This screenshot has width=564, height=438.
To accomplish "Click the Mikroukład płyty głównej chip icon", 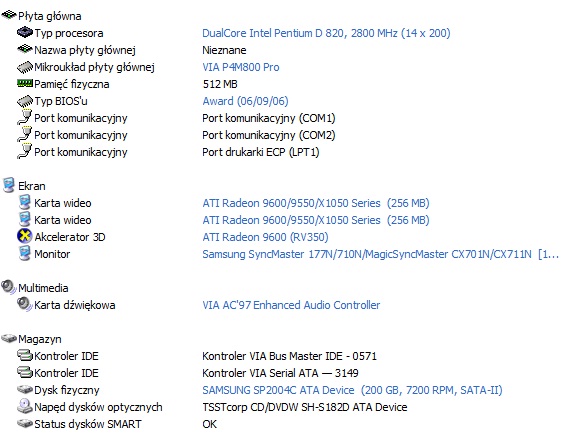I will point(25,67).
